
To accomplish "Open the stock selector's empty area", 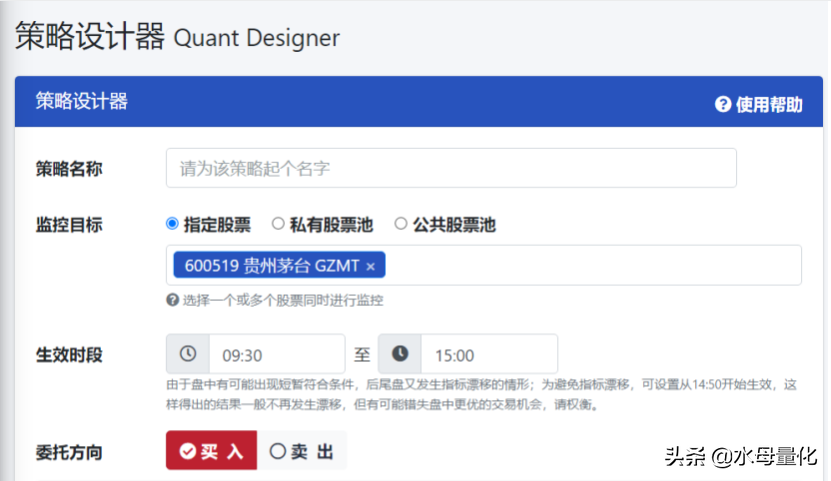I will (x=590, y=266).
